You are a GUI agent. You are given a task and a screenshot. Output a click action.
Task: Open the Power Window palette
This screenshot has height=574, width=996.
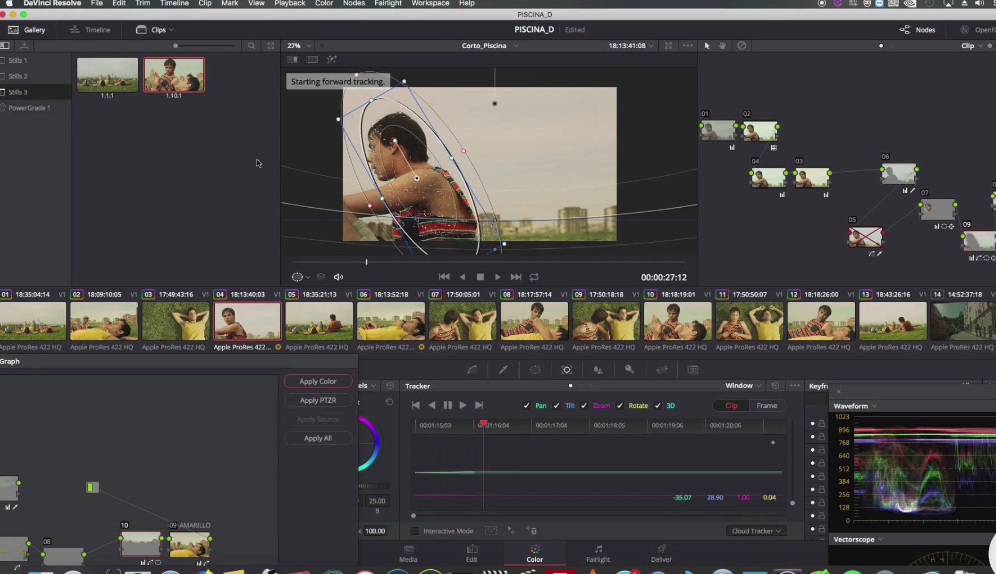point(535,369)
